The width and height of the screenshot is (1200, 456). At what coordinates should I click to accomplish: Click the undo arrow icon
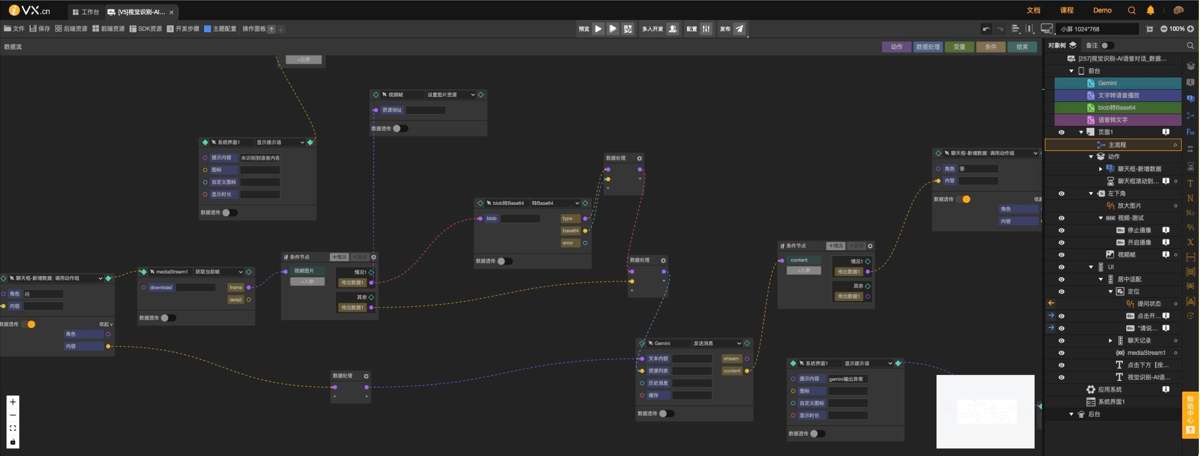[x=986, y=29]
